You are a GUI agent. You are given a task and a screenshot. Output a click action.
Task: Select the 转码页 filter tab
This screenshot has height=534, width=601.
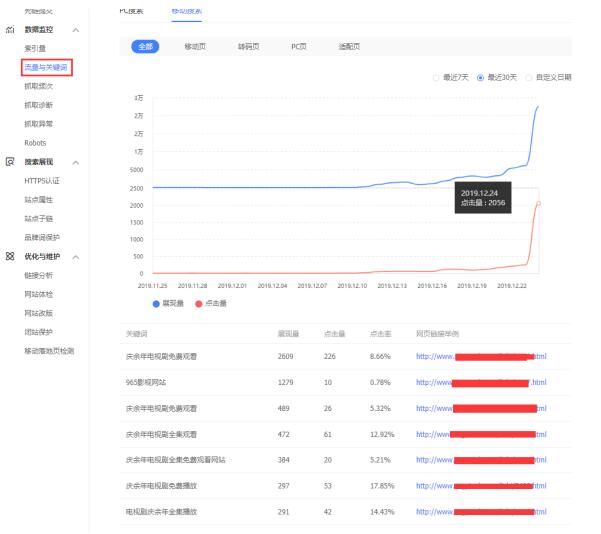pos(249,47)
